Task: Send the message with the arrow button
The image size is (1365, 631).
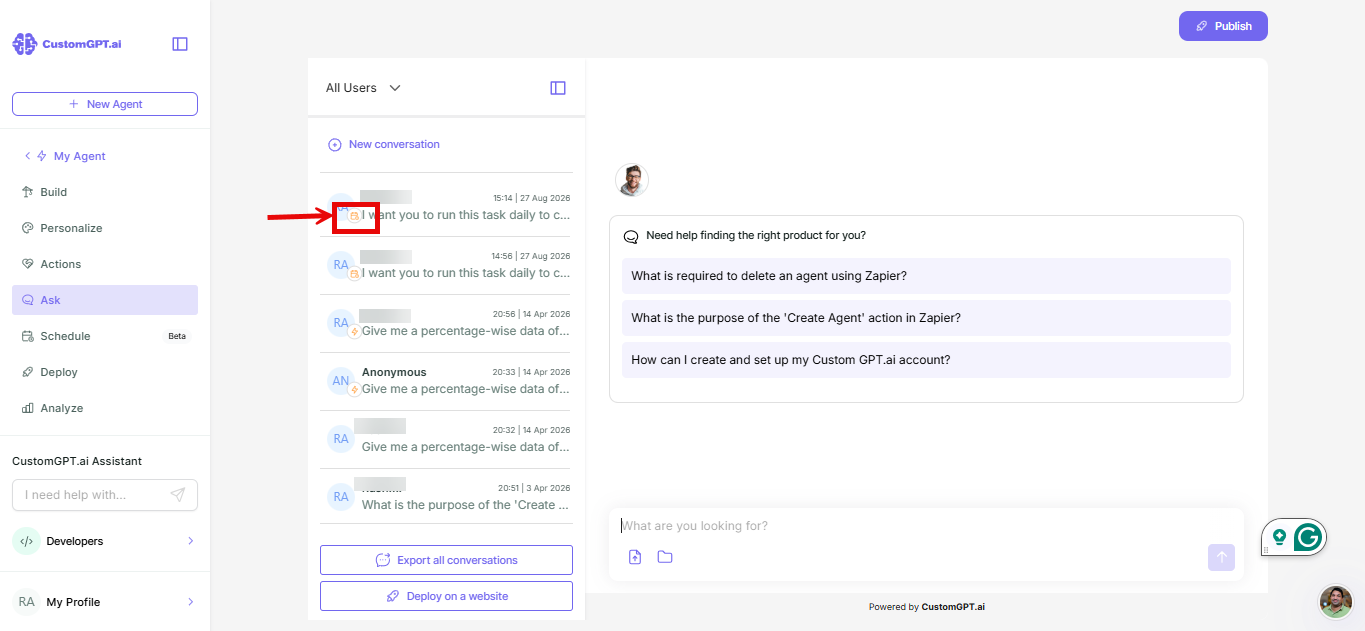Action: click(x=1221, y=558)
